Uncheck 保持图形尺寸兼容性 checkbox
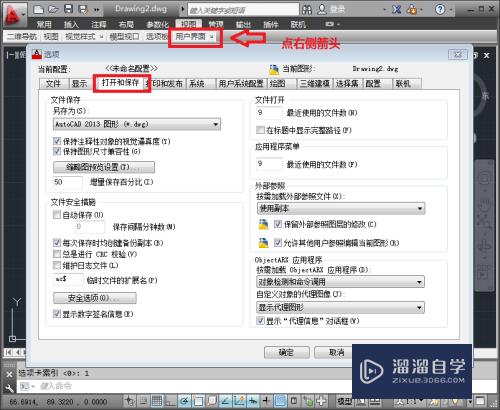 (57, 151)
